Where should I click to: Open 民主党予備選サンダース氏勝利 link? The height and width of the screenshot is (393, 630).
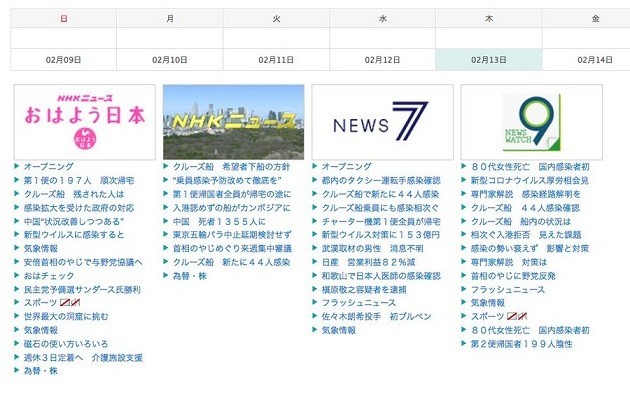(x=82, y=289)
